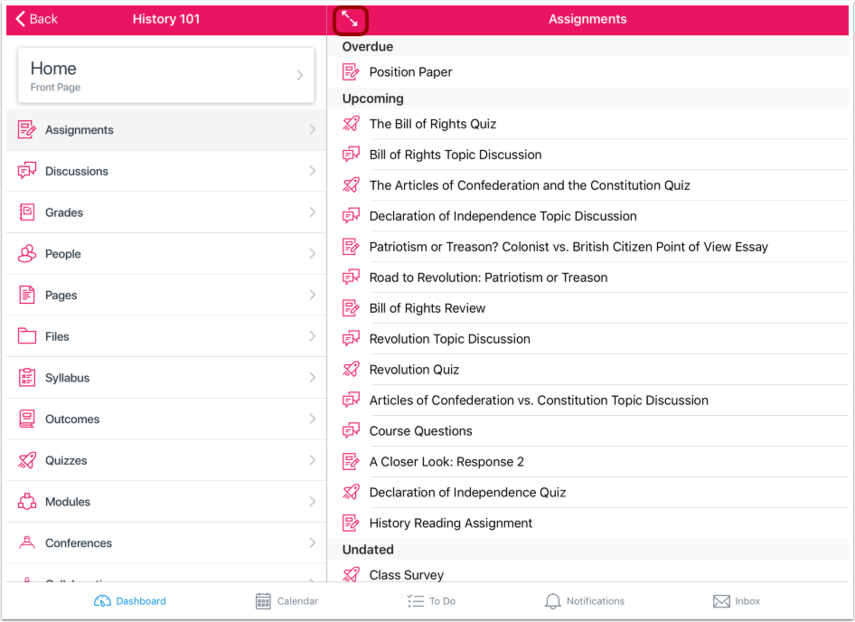Click the Discussions speech bubble icon
This screenshot has height=622, width=855.
tap(27, 171)
